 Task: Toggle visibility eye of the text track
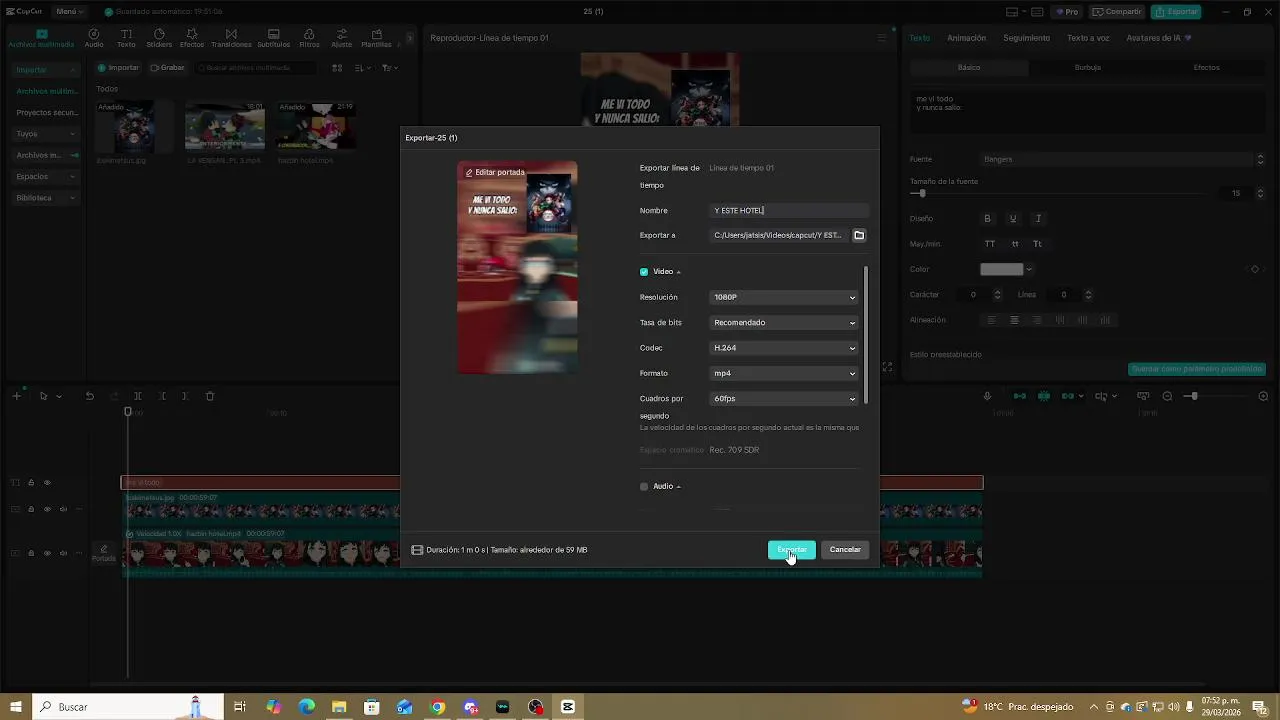pos(47,483)
